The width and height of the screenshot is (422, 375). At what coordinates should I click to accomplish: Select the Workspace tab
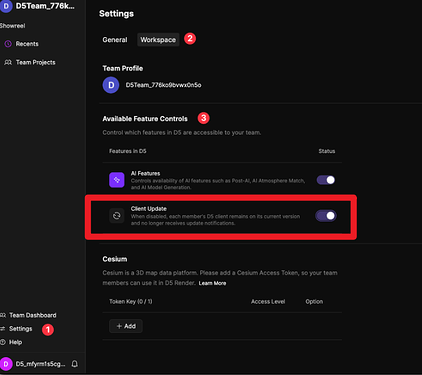click(158, 40)
